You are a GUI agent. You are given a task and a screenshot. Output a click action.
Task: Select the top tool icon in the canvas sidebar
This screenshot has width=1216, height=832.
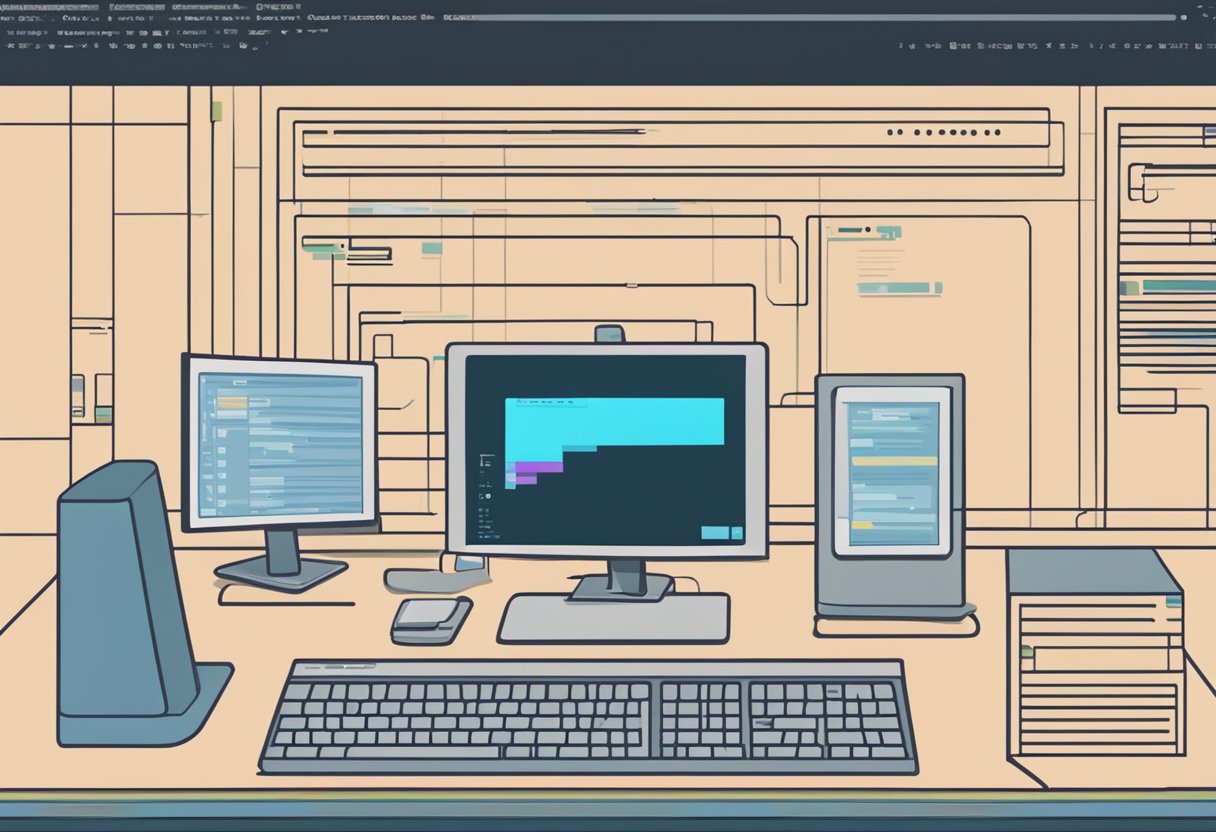(x=482, y=457)
